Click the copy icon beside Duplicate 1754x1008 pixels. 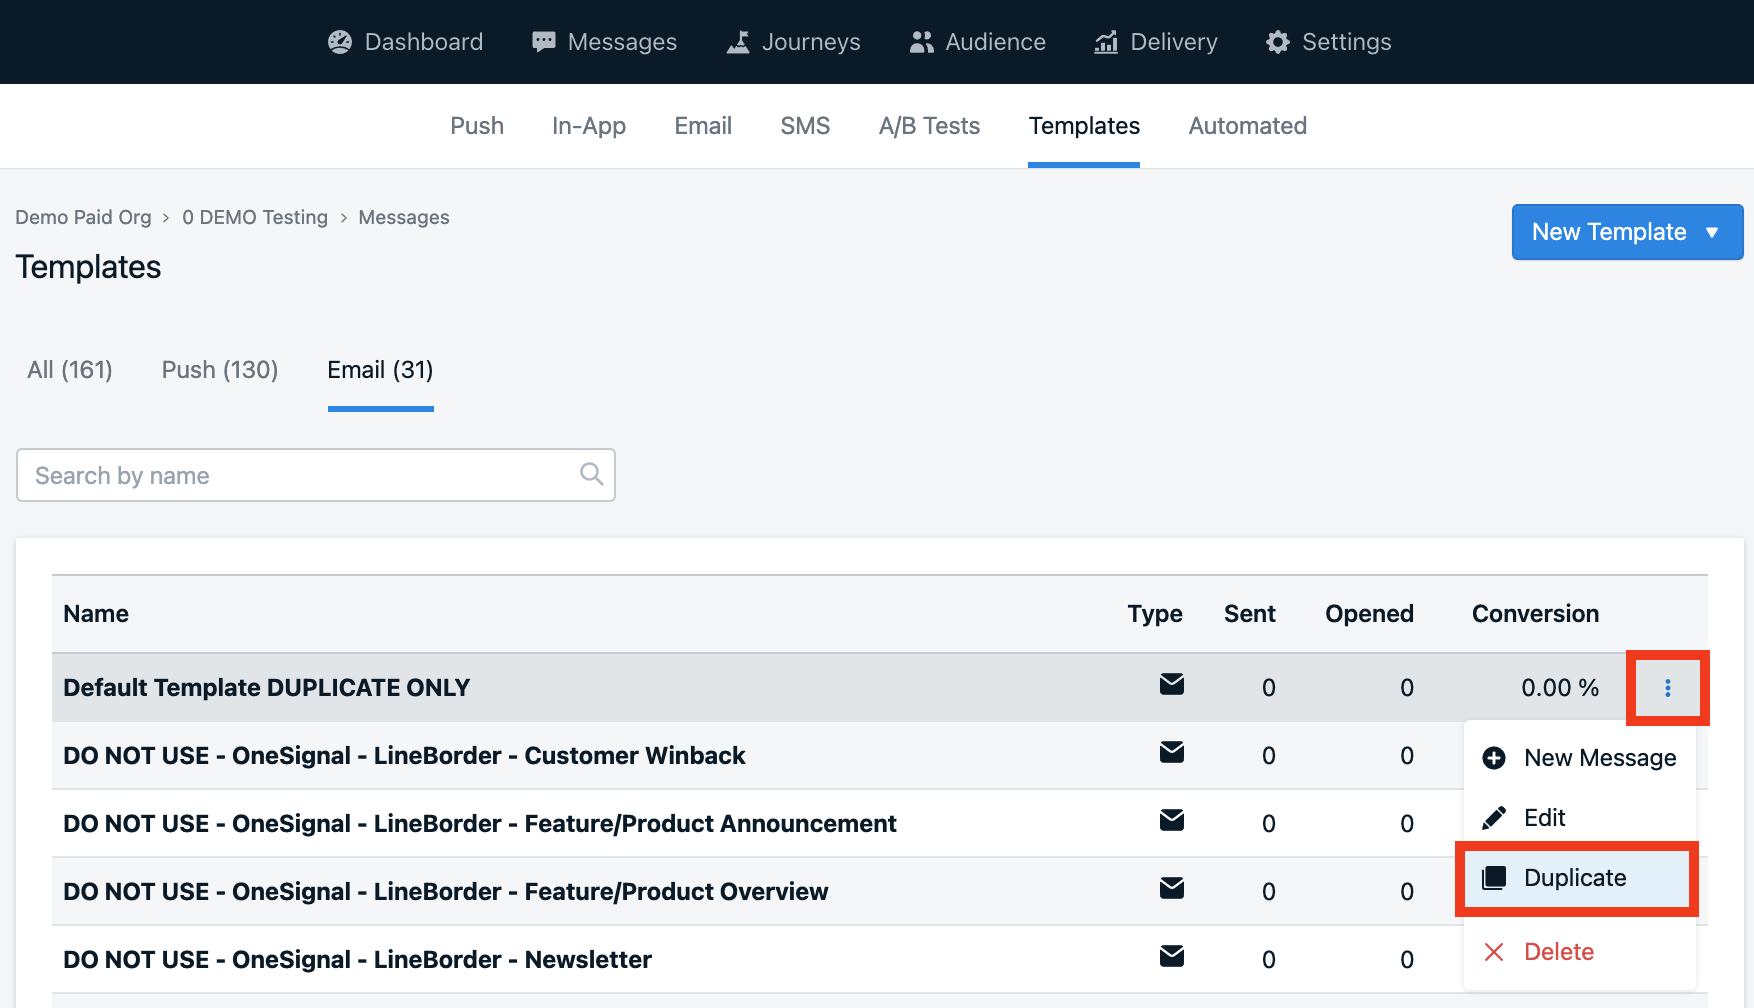pos(1494,878)
